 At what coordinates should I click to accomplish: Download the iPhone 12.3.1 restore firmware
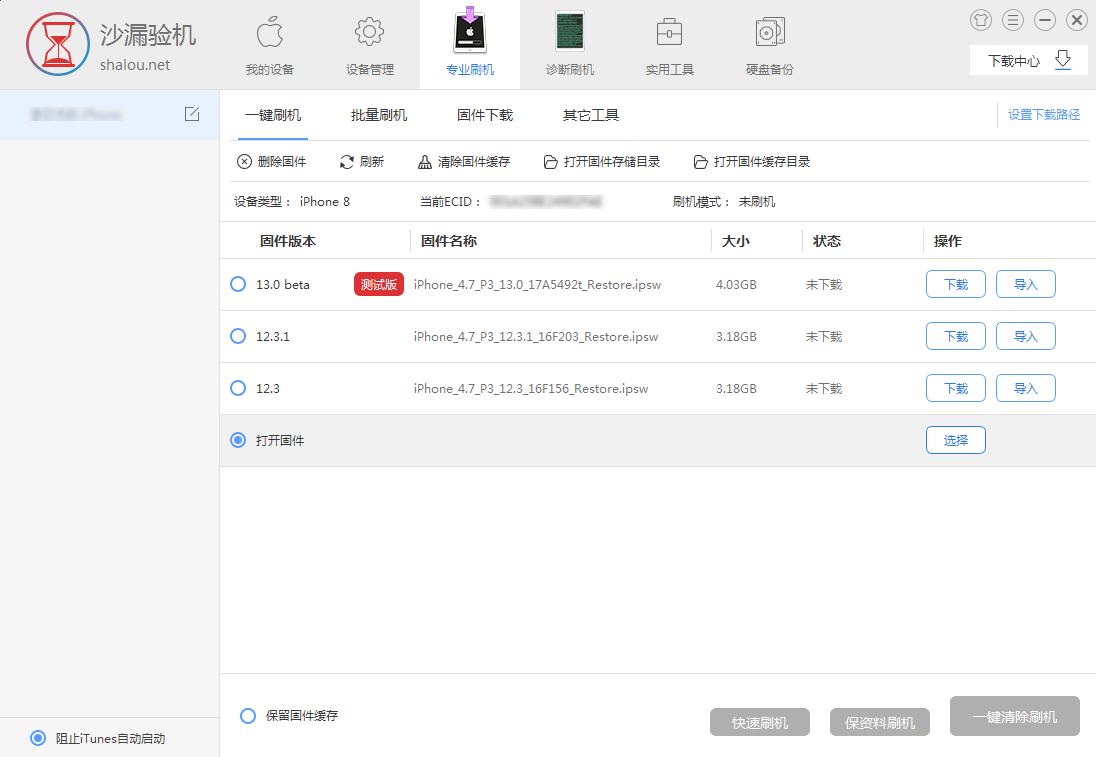tap(955, 336)
